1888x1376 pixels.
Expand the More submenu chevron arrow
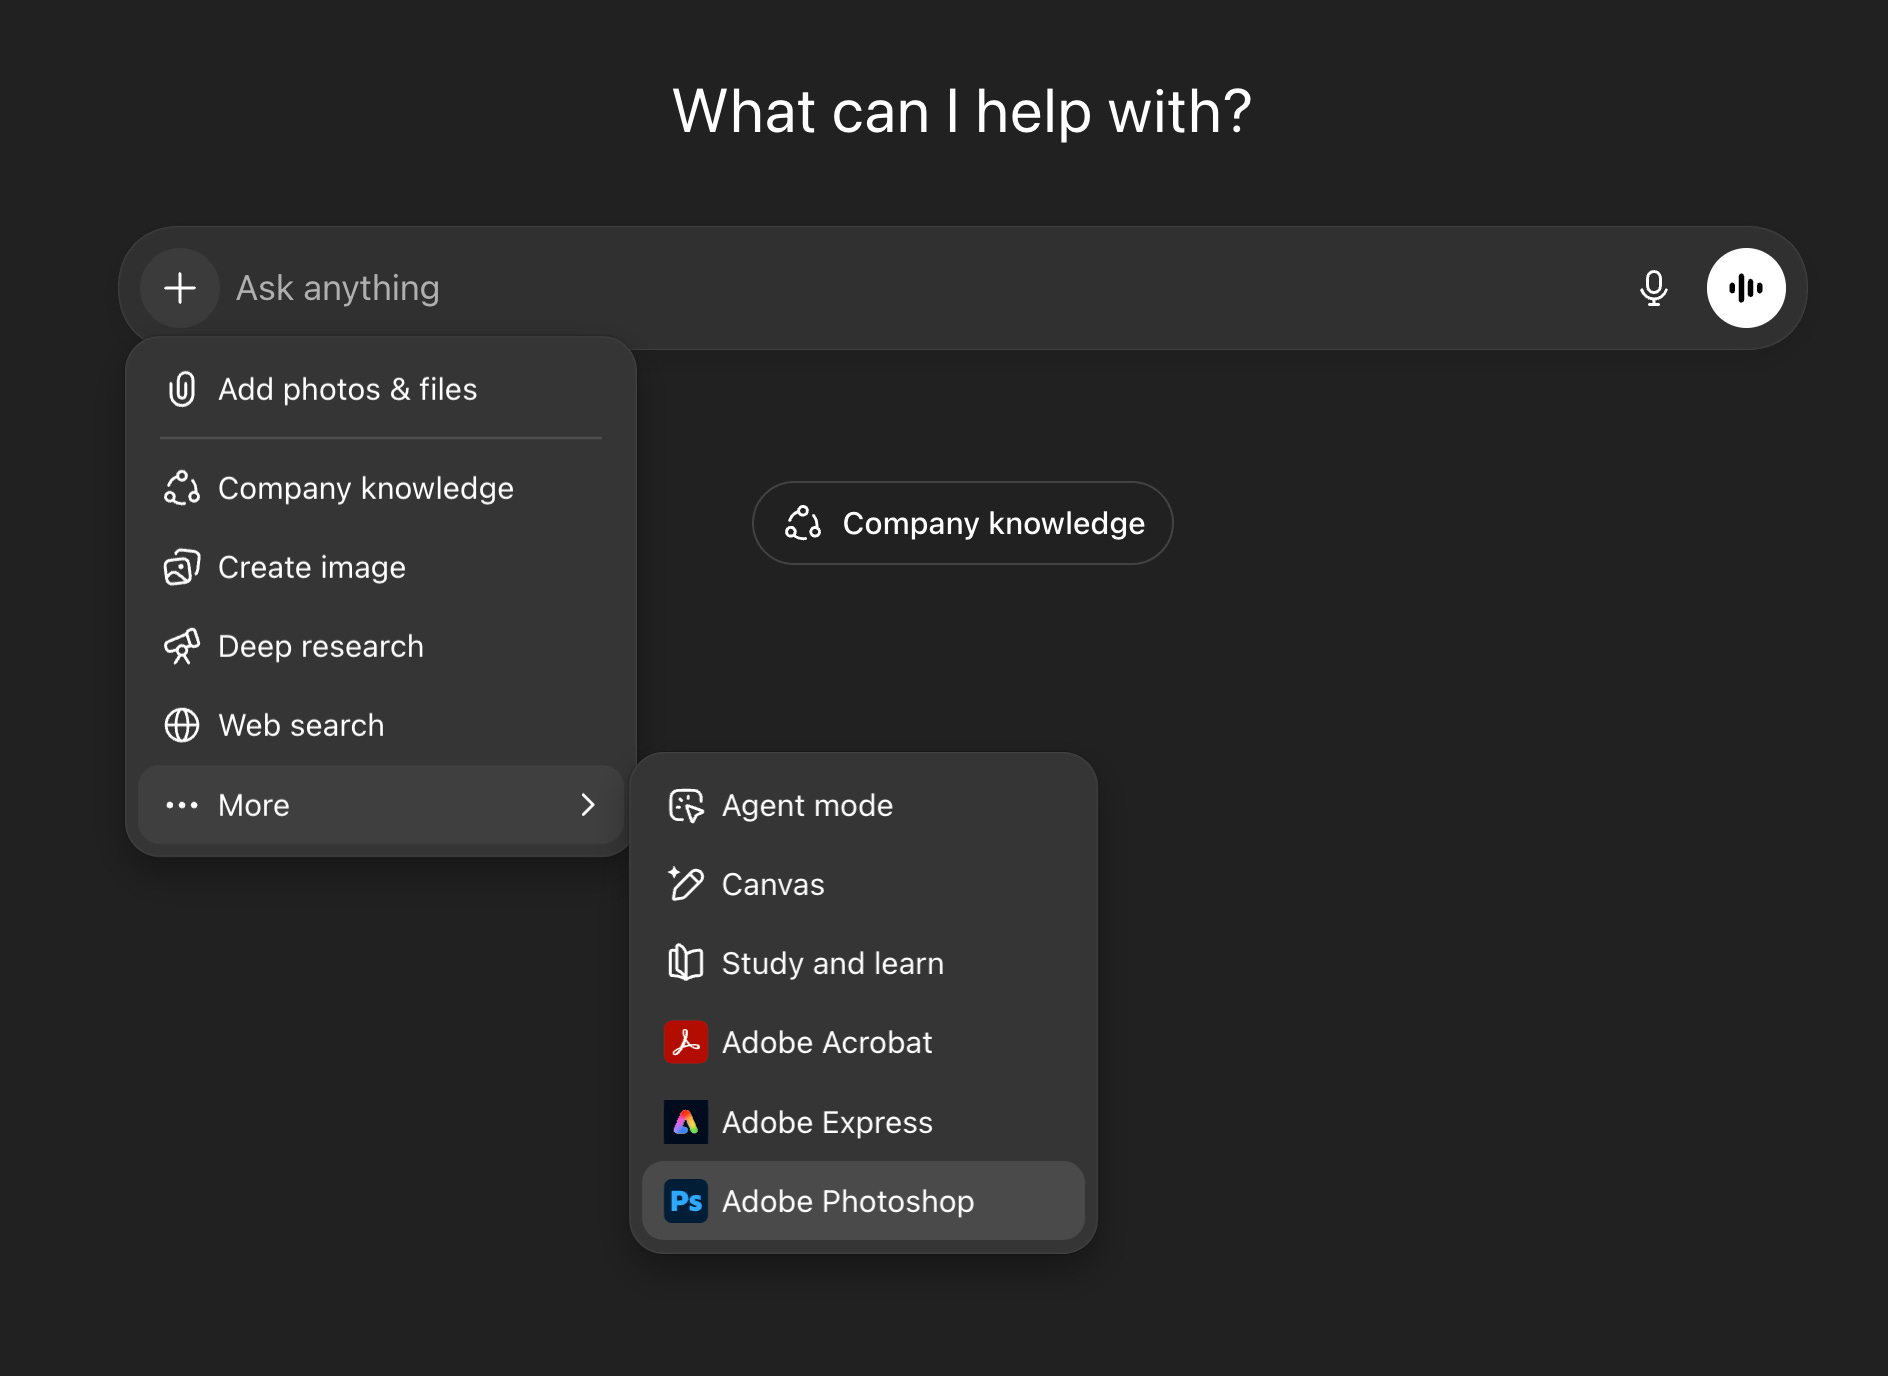pyautogui.click(x=588, y=805)
